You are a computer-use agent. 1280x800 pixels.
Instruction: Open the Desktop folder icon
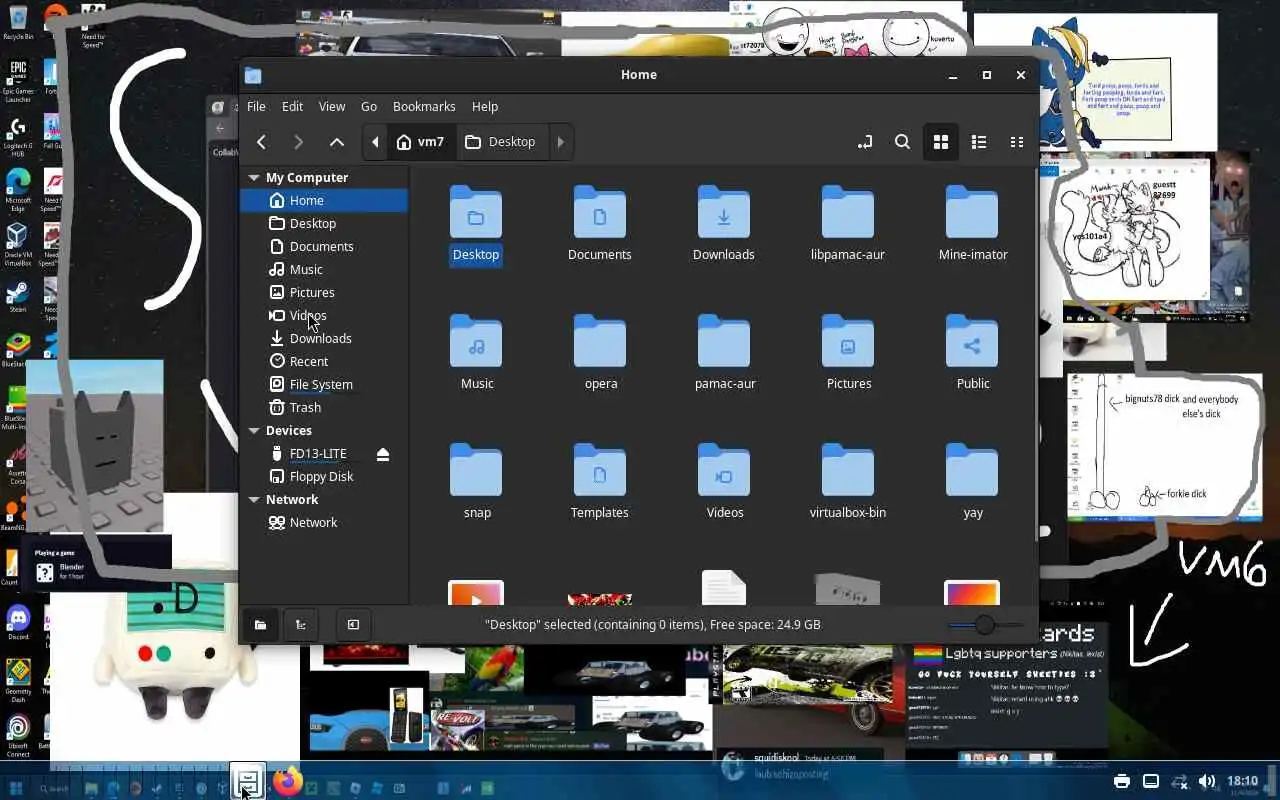[476, 224]
